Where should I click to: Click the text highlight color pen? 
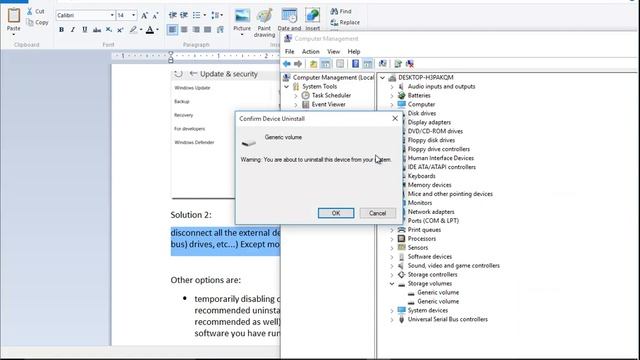(x=133, y=29)
